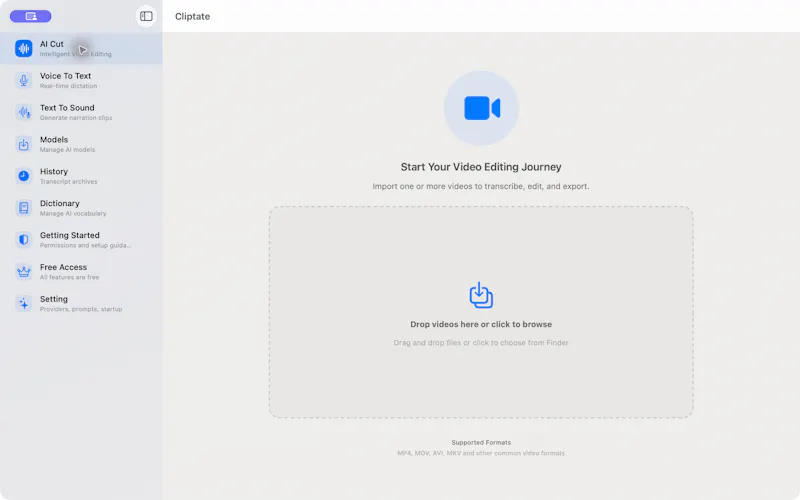The image size is (800, 500).
Task: Click the Setting sparkle icon
Action: point(23,304)
